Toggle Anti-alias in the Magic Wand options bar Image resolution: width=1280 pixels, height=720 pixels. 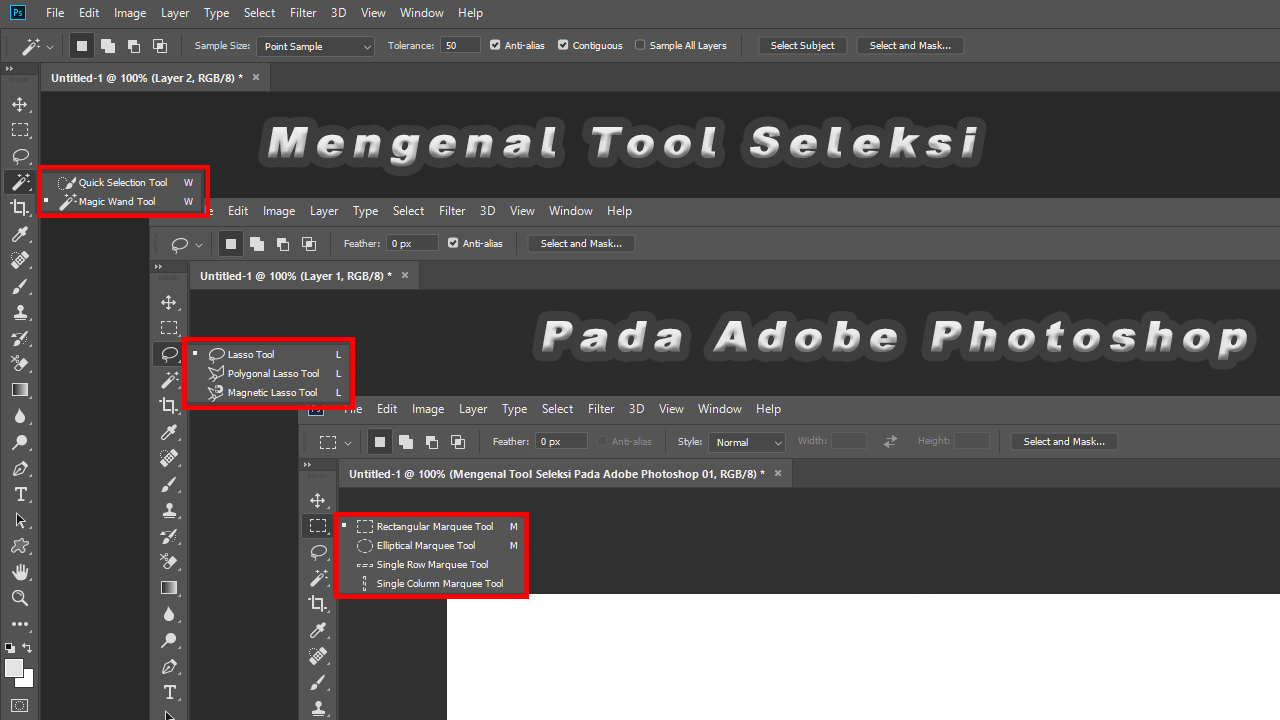click(x=495, y=45)
